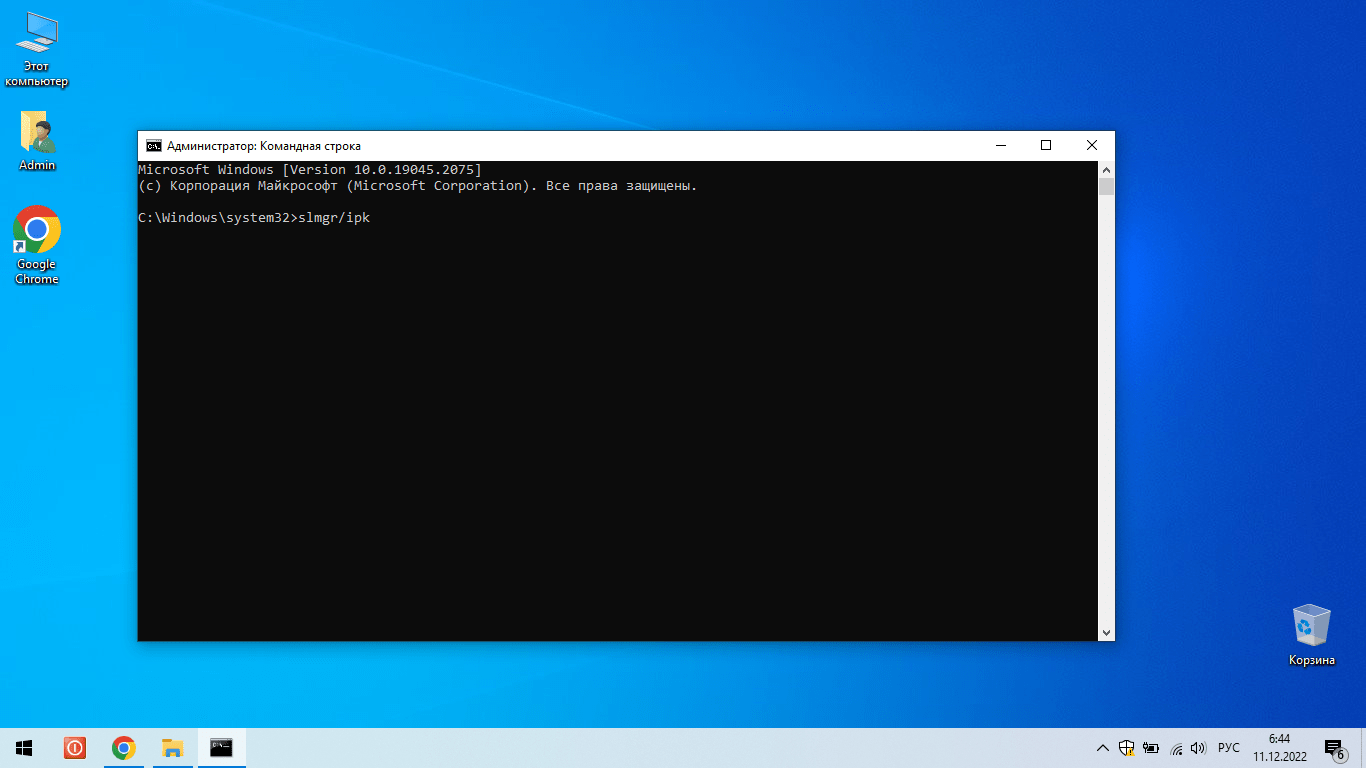Open Google Chrome from the taskbar
The image size is (1366, 768).
124,747
